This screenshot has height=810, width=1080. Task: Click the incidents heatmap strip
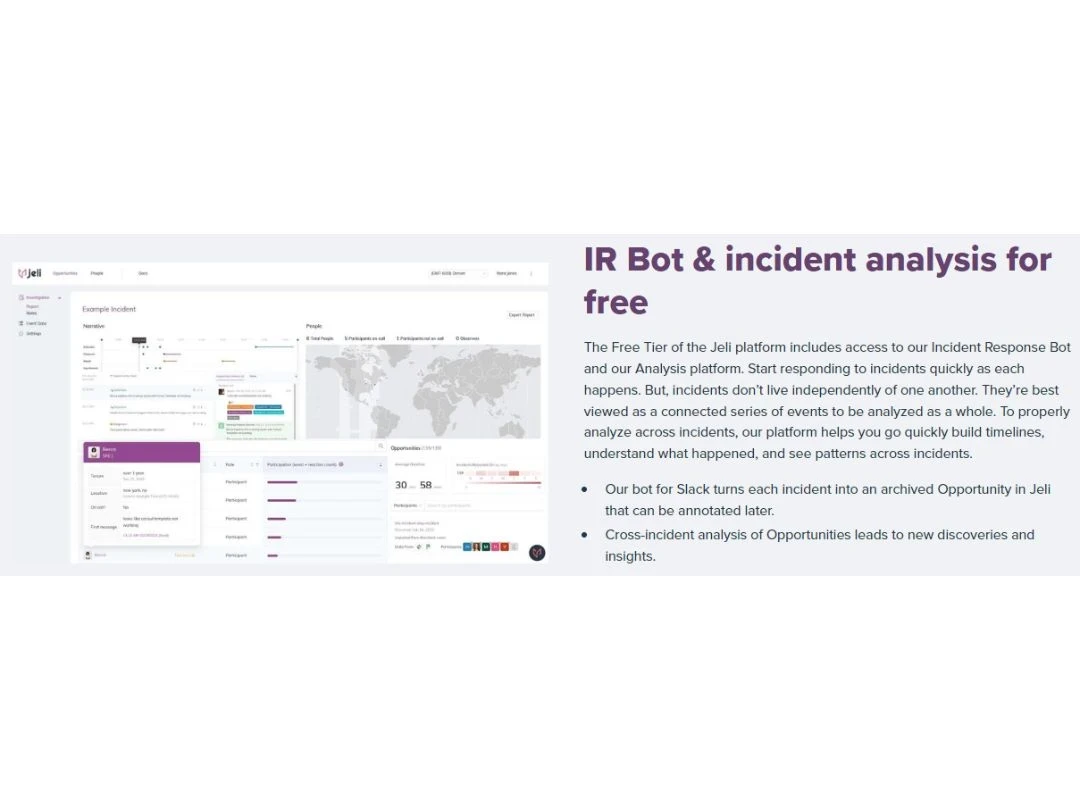(503, 473)
